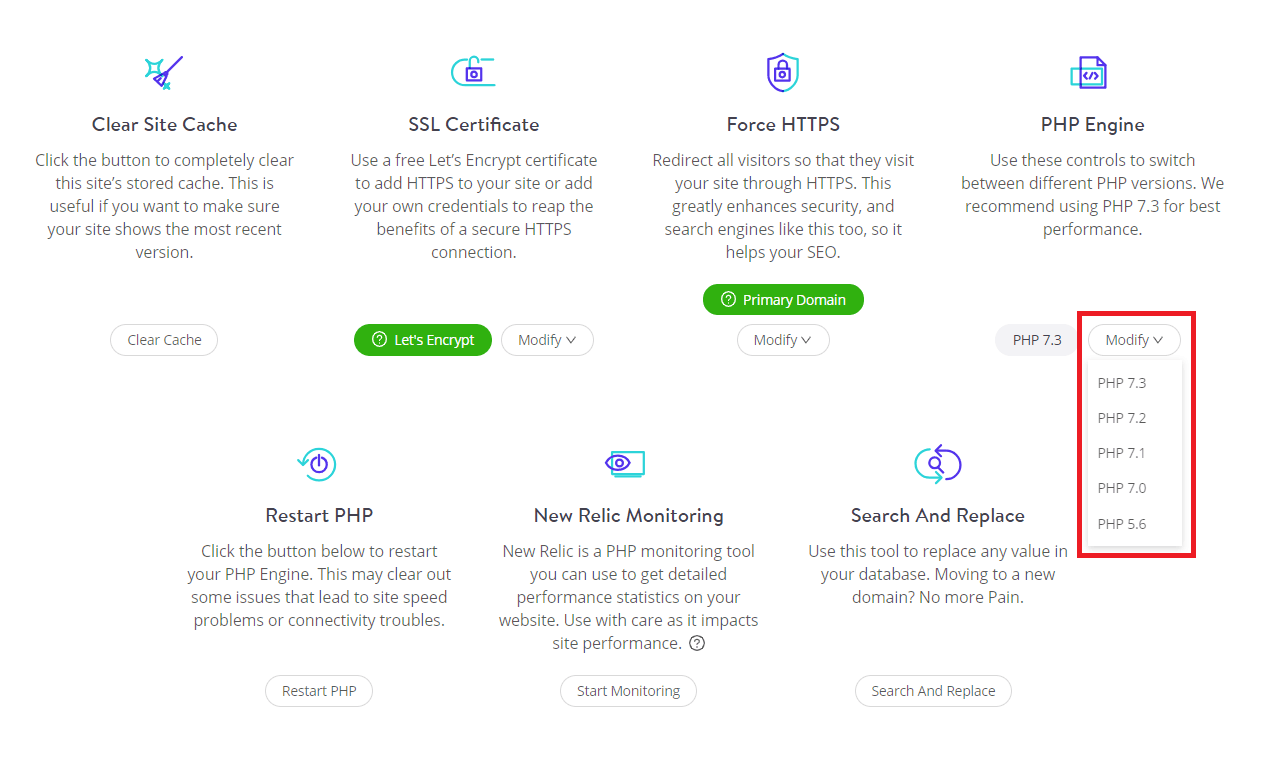Select PHP 5.6 from the version list

coord(1121,523)
